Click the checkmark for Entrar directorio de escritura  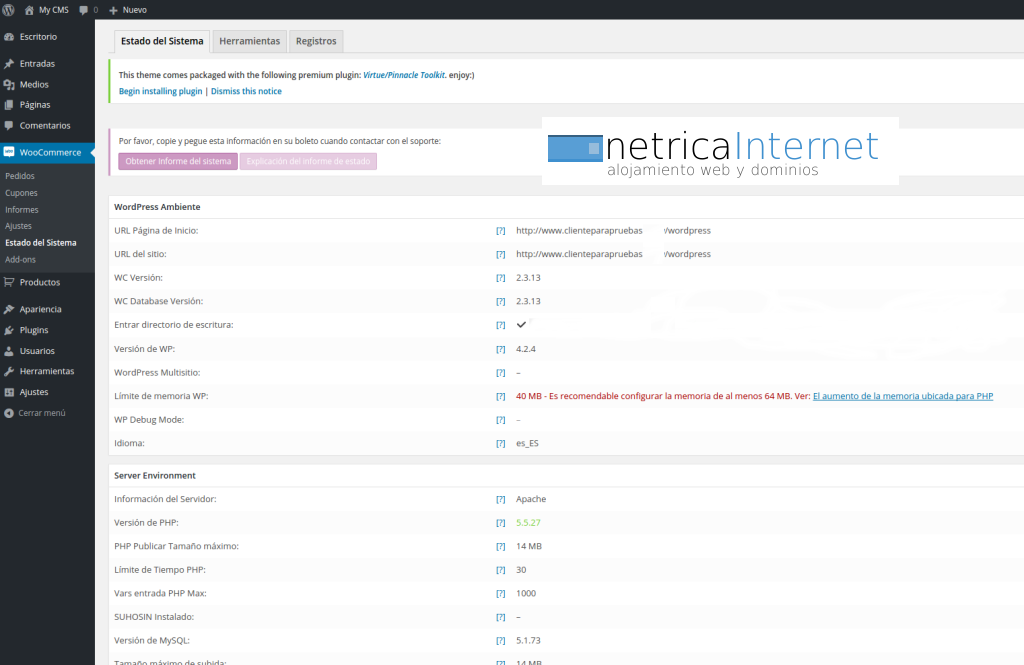[x=521, y=325]
